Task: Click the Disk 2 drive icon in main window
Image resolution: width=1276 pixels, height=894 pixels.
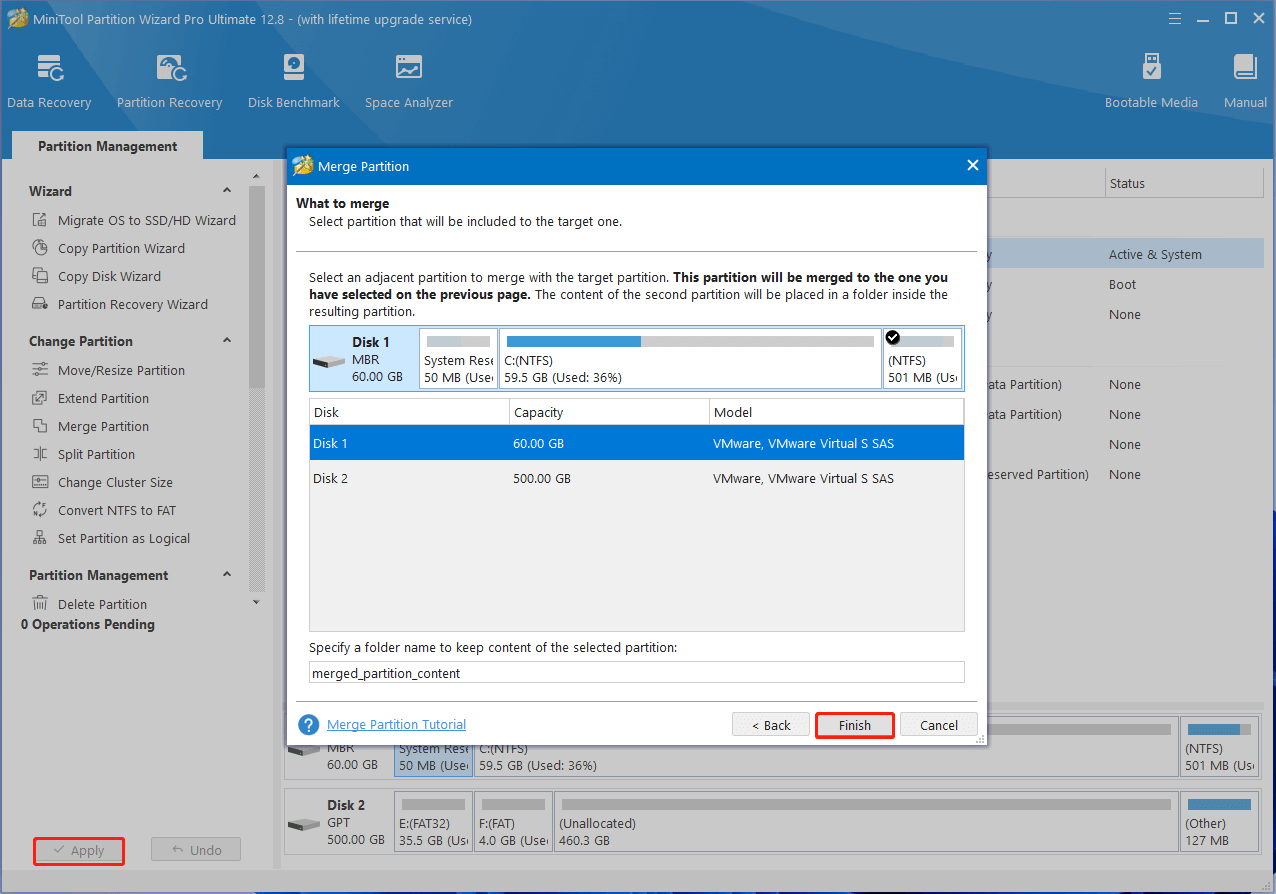Action: coord(304,824)
